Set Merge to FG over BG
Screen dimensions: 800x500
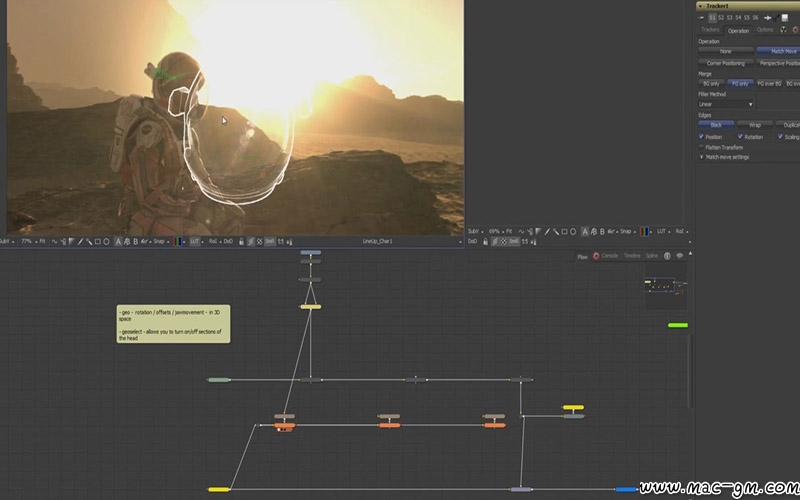coord(769,83)
